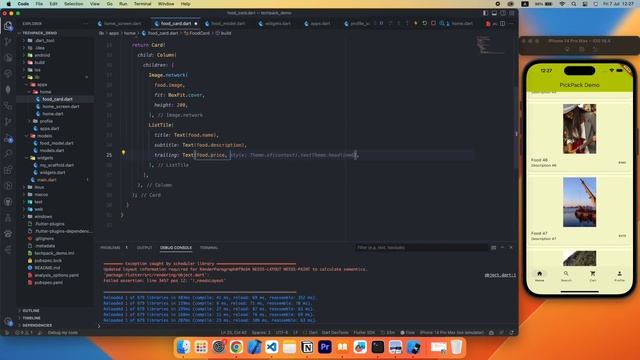Pause the debug session in the debug toolbar
The image size is (640, 360).
382,23
